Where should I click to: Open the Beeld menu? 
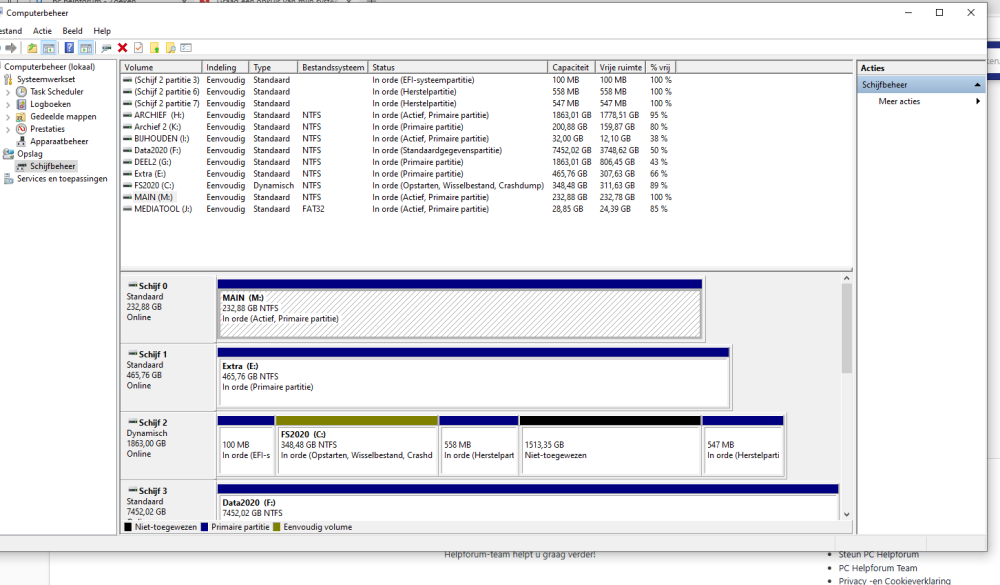coord(72,31)
